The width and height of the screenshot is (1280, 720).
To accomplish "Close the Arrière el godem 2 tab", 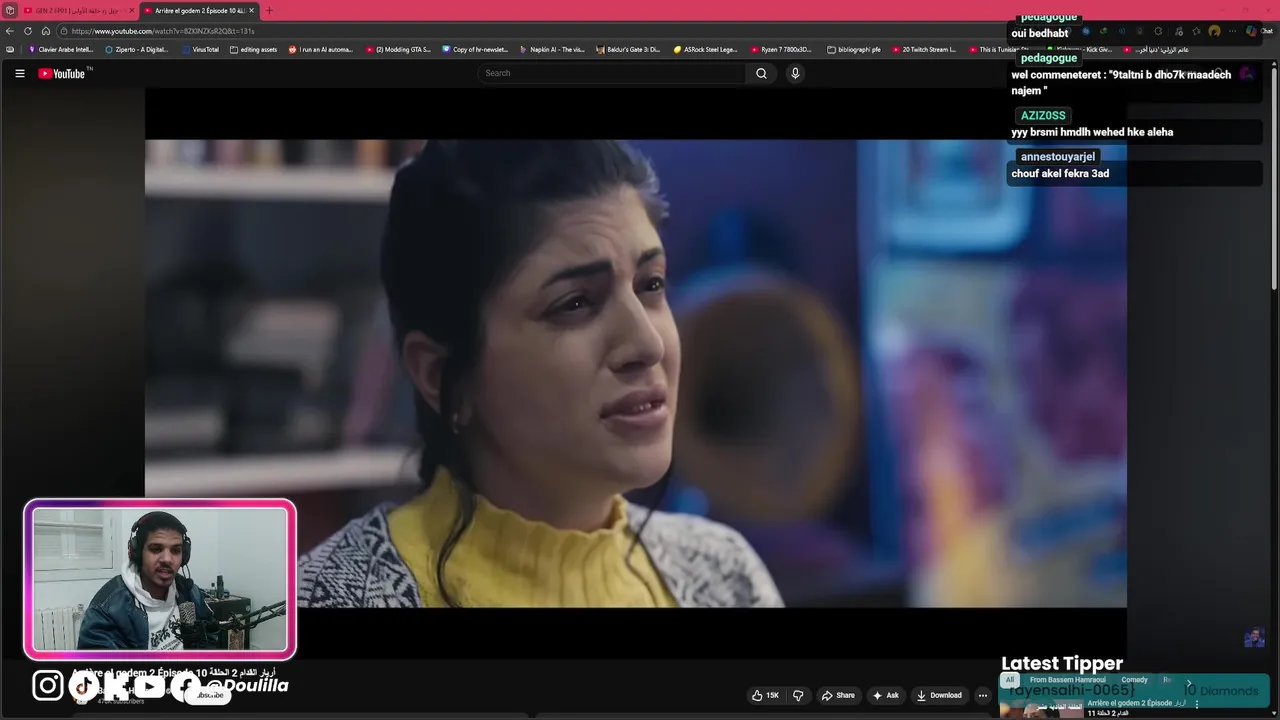I will 252,10.
